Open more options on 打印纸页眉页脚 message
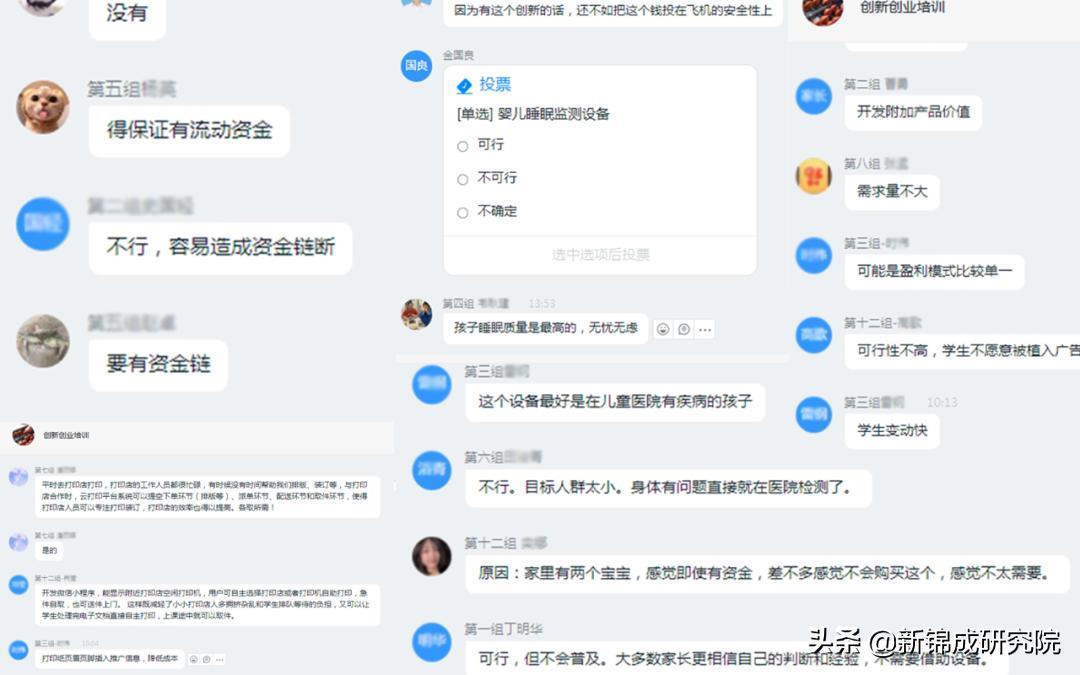Screen dimensions: 1080x675 pyautogui.click(x=220, y=659)
